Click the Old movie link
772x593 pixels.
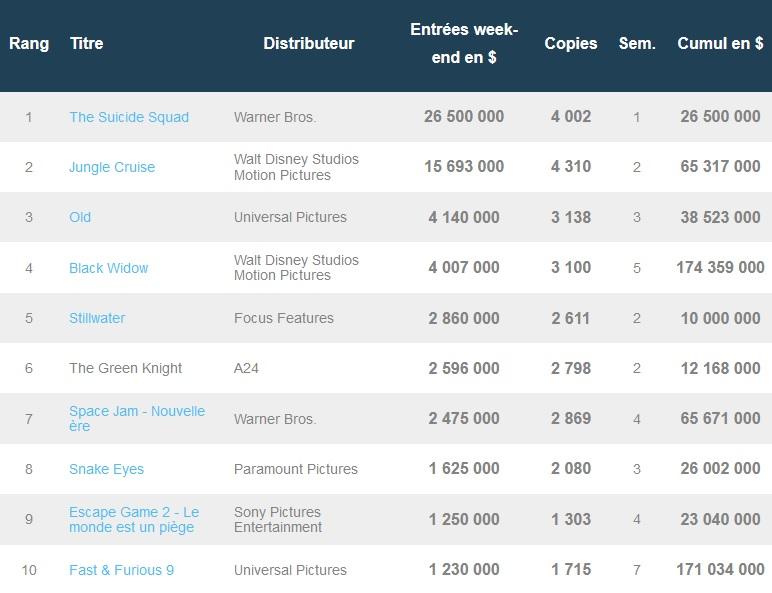tap(80, 217)
